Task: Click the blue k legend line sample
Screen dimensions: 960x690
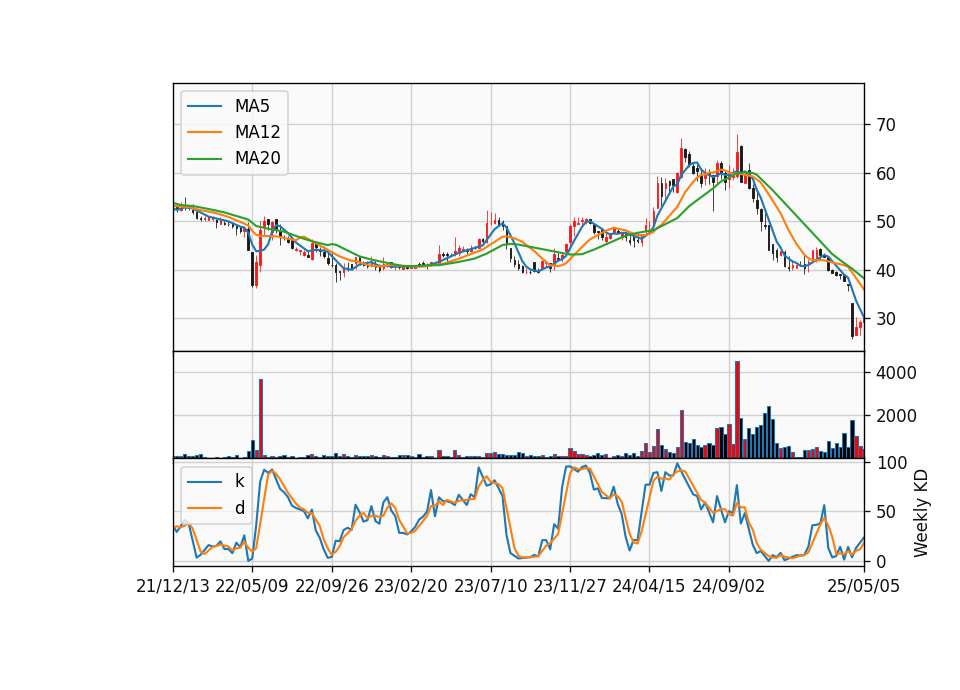Action: tap(204, 482)
